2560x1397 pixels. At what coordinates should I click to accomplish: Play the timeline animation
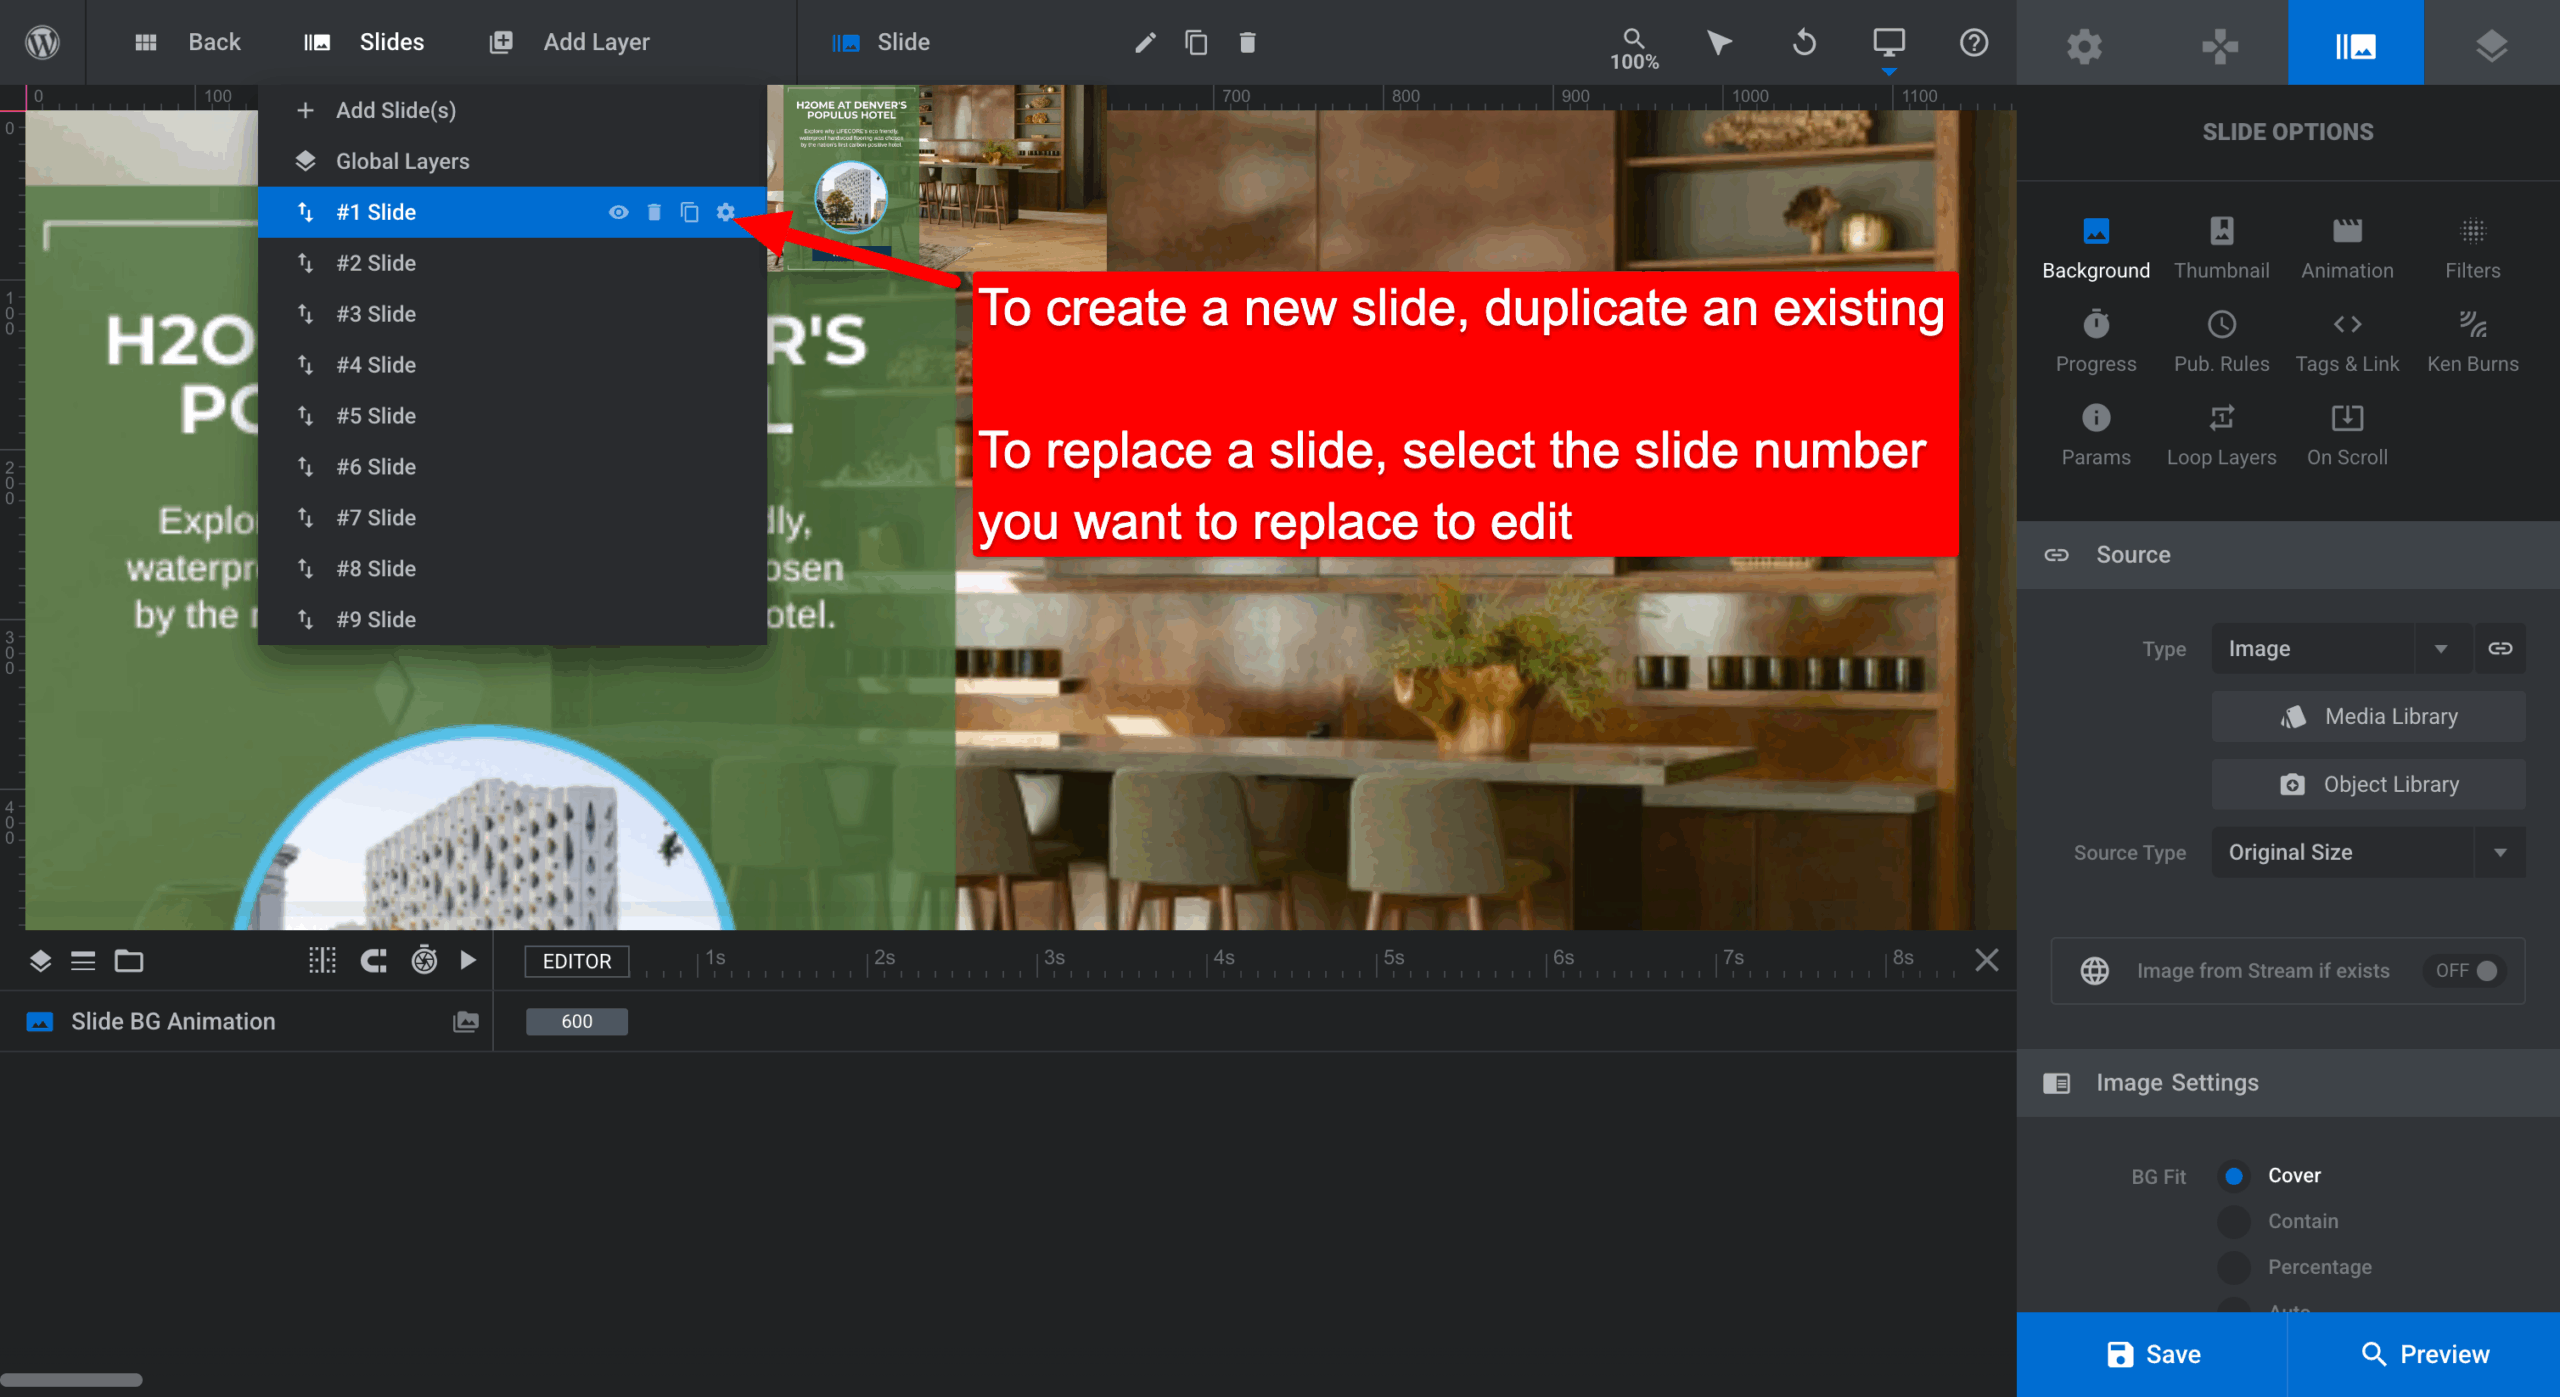click(467, 961)
